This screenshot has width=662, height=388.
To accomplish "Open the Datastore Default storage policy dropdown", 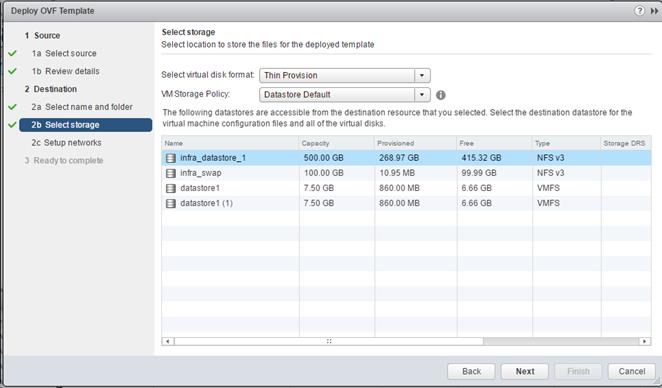I will (345, 95).
